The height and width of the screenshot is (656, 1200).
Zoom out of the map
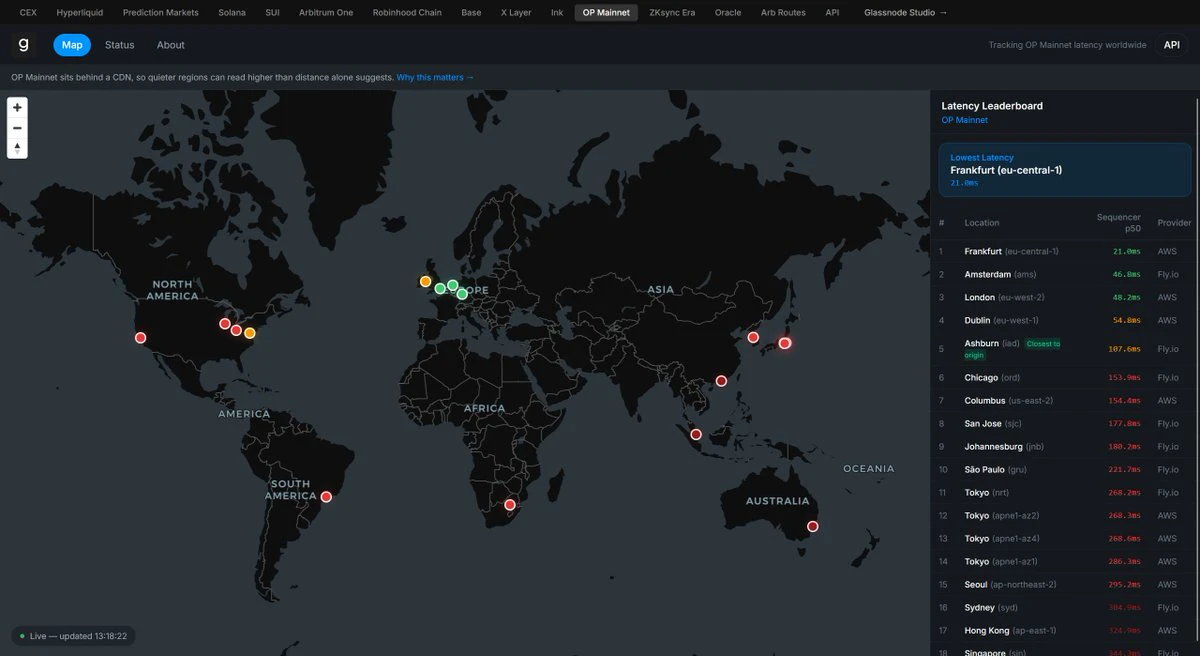tap(17, 128)
